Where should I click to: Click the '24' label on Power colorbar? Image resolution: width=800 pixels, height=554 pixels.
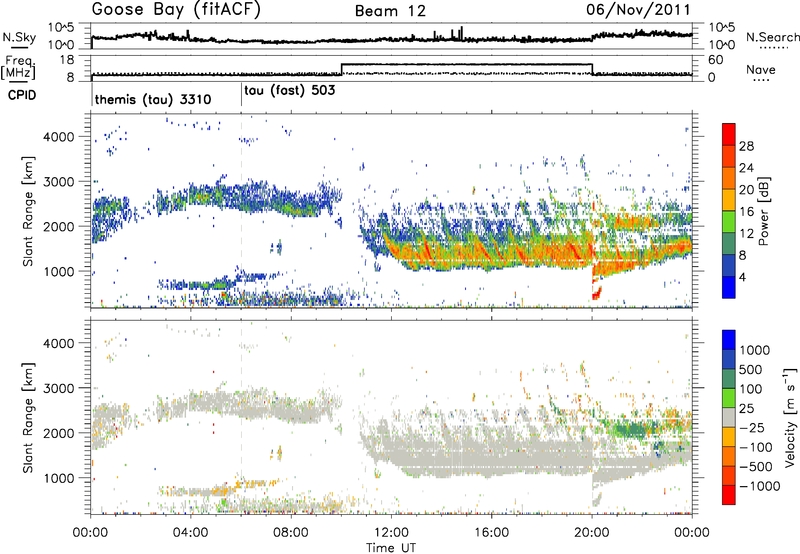[746, 168]
